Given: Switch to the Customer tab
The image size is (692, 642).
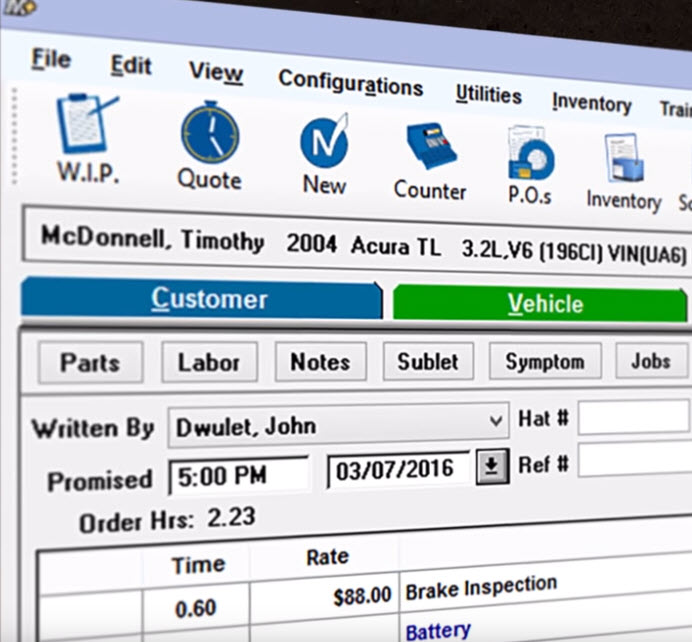Looking at the screenshot, I should [209, 300].
